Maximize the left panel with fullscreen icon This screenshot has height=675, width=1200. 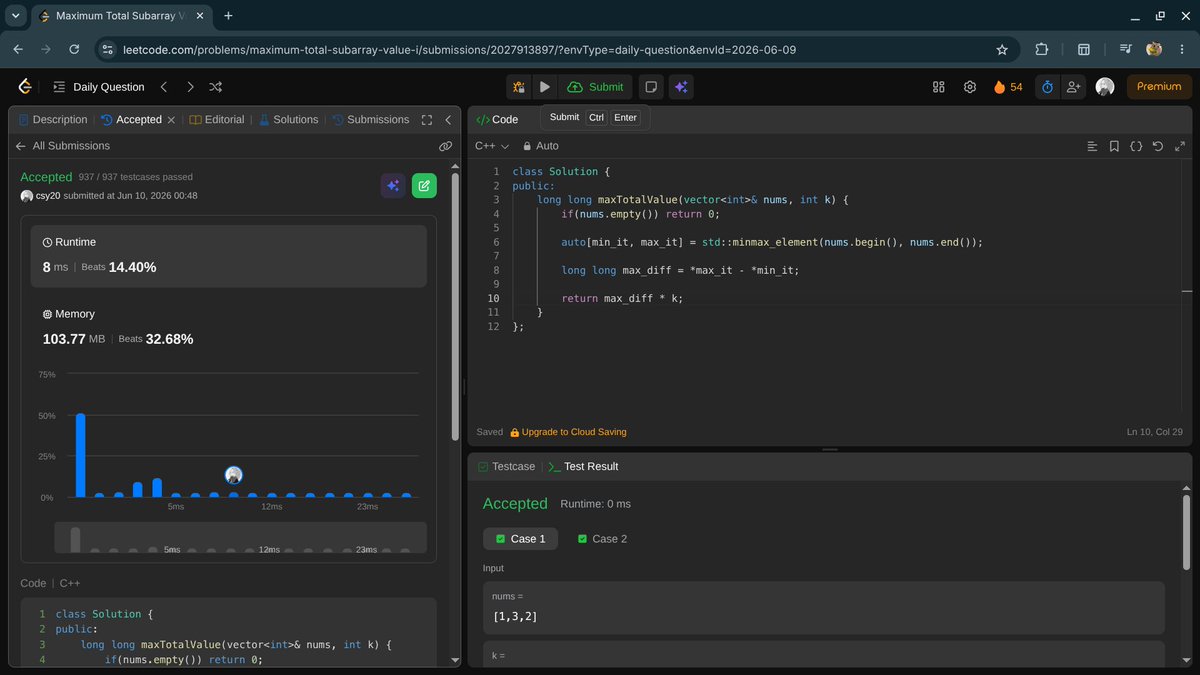[427, 120]
